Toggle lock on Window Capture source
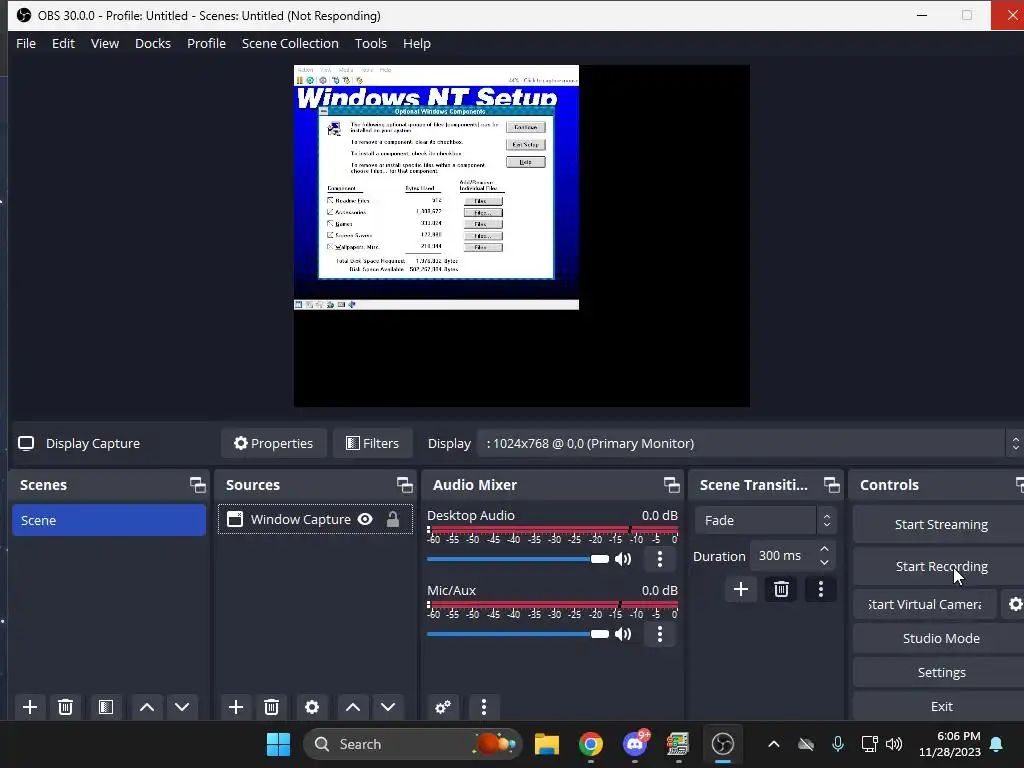1024x768 pixels. 392,519
